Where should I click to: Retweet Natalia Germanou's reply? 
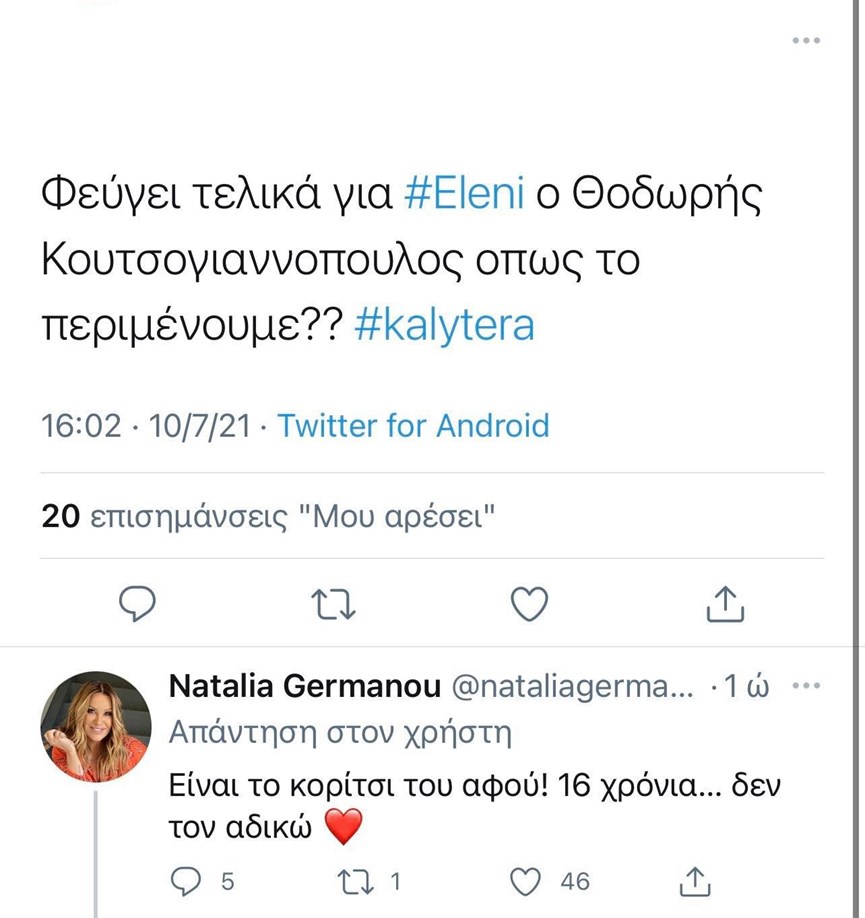click(x=355, y=881)
